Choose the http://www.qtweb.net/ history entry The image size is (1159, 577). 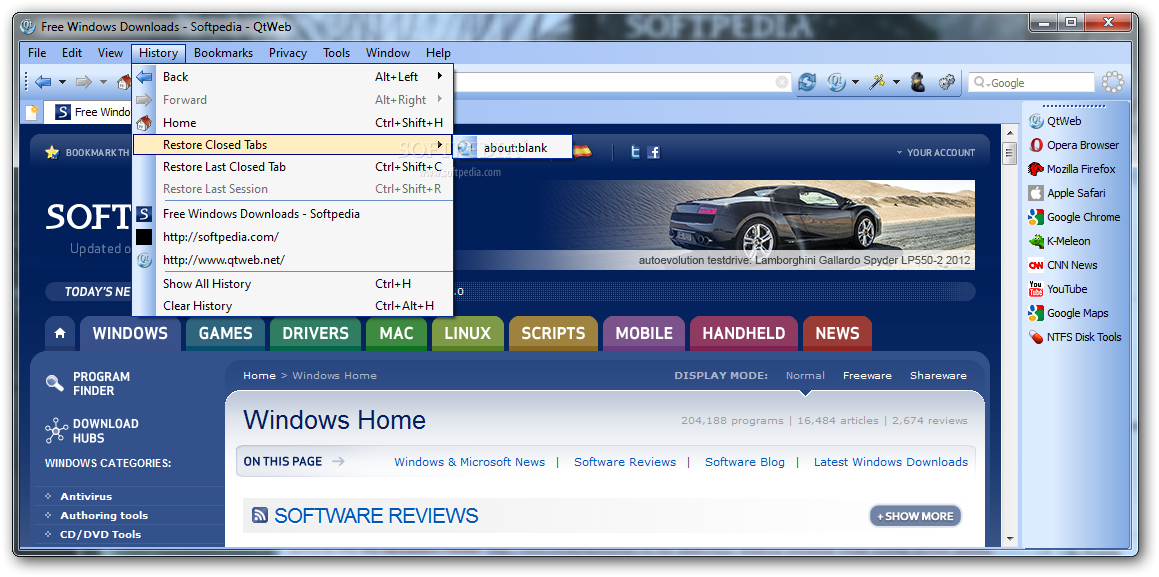[293, 260]
